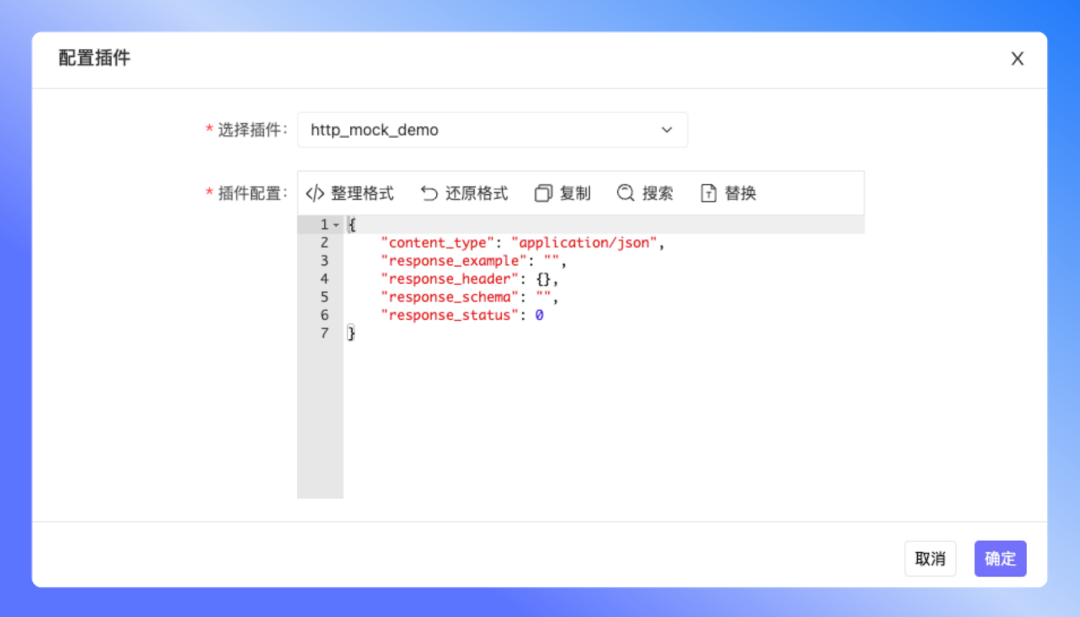Close the 配置插件 dialog with the X
Screen dimensions: 1080x617
click(1017, 58)
